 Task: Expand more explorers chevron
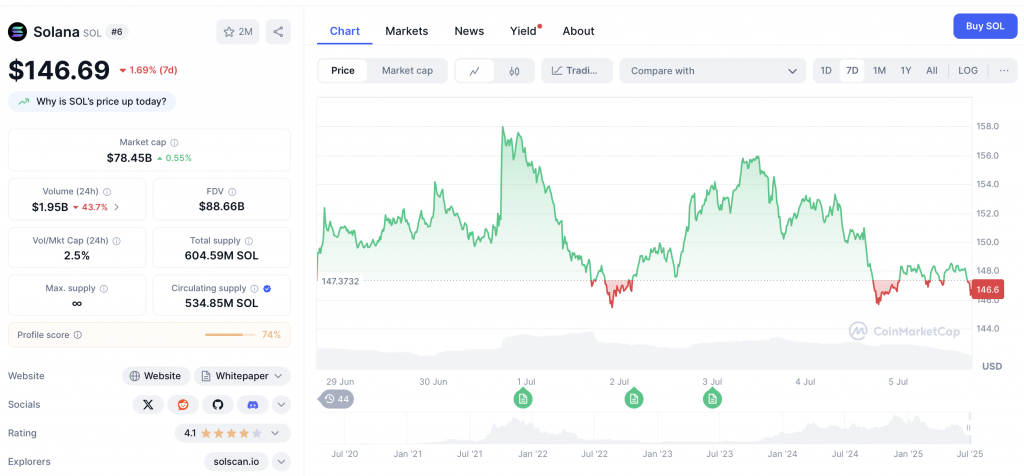tap(281, 462)
